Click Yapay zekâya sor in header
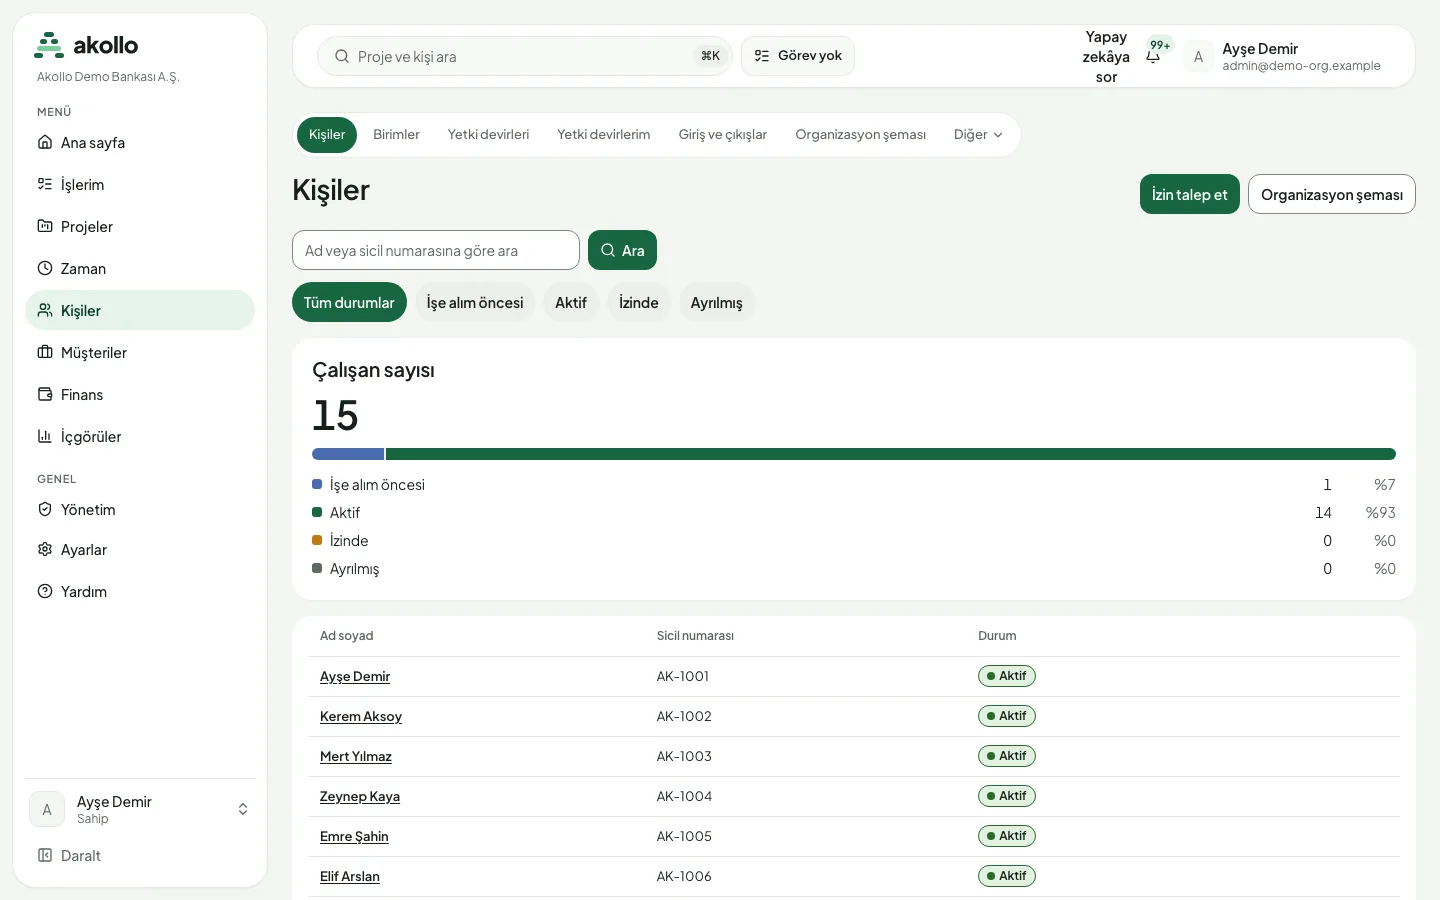 pos(1106,57)
